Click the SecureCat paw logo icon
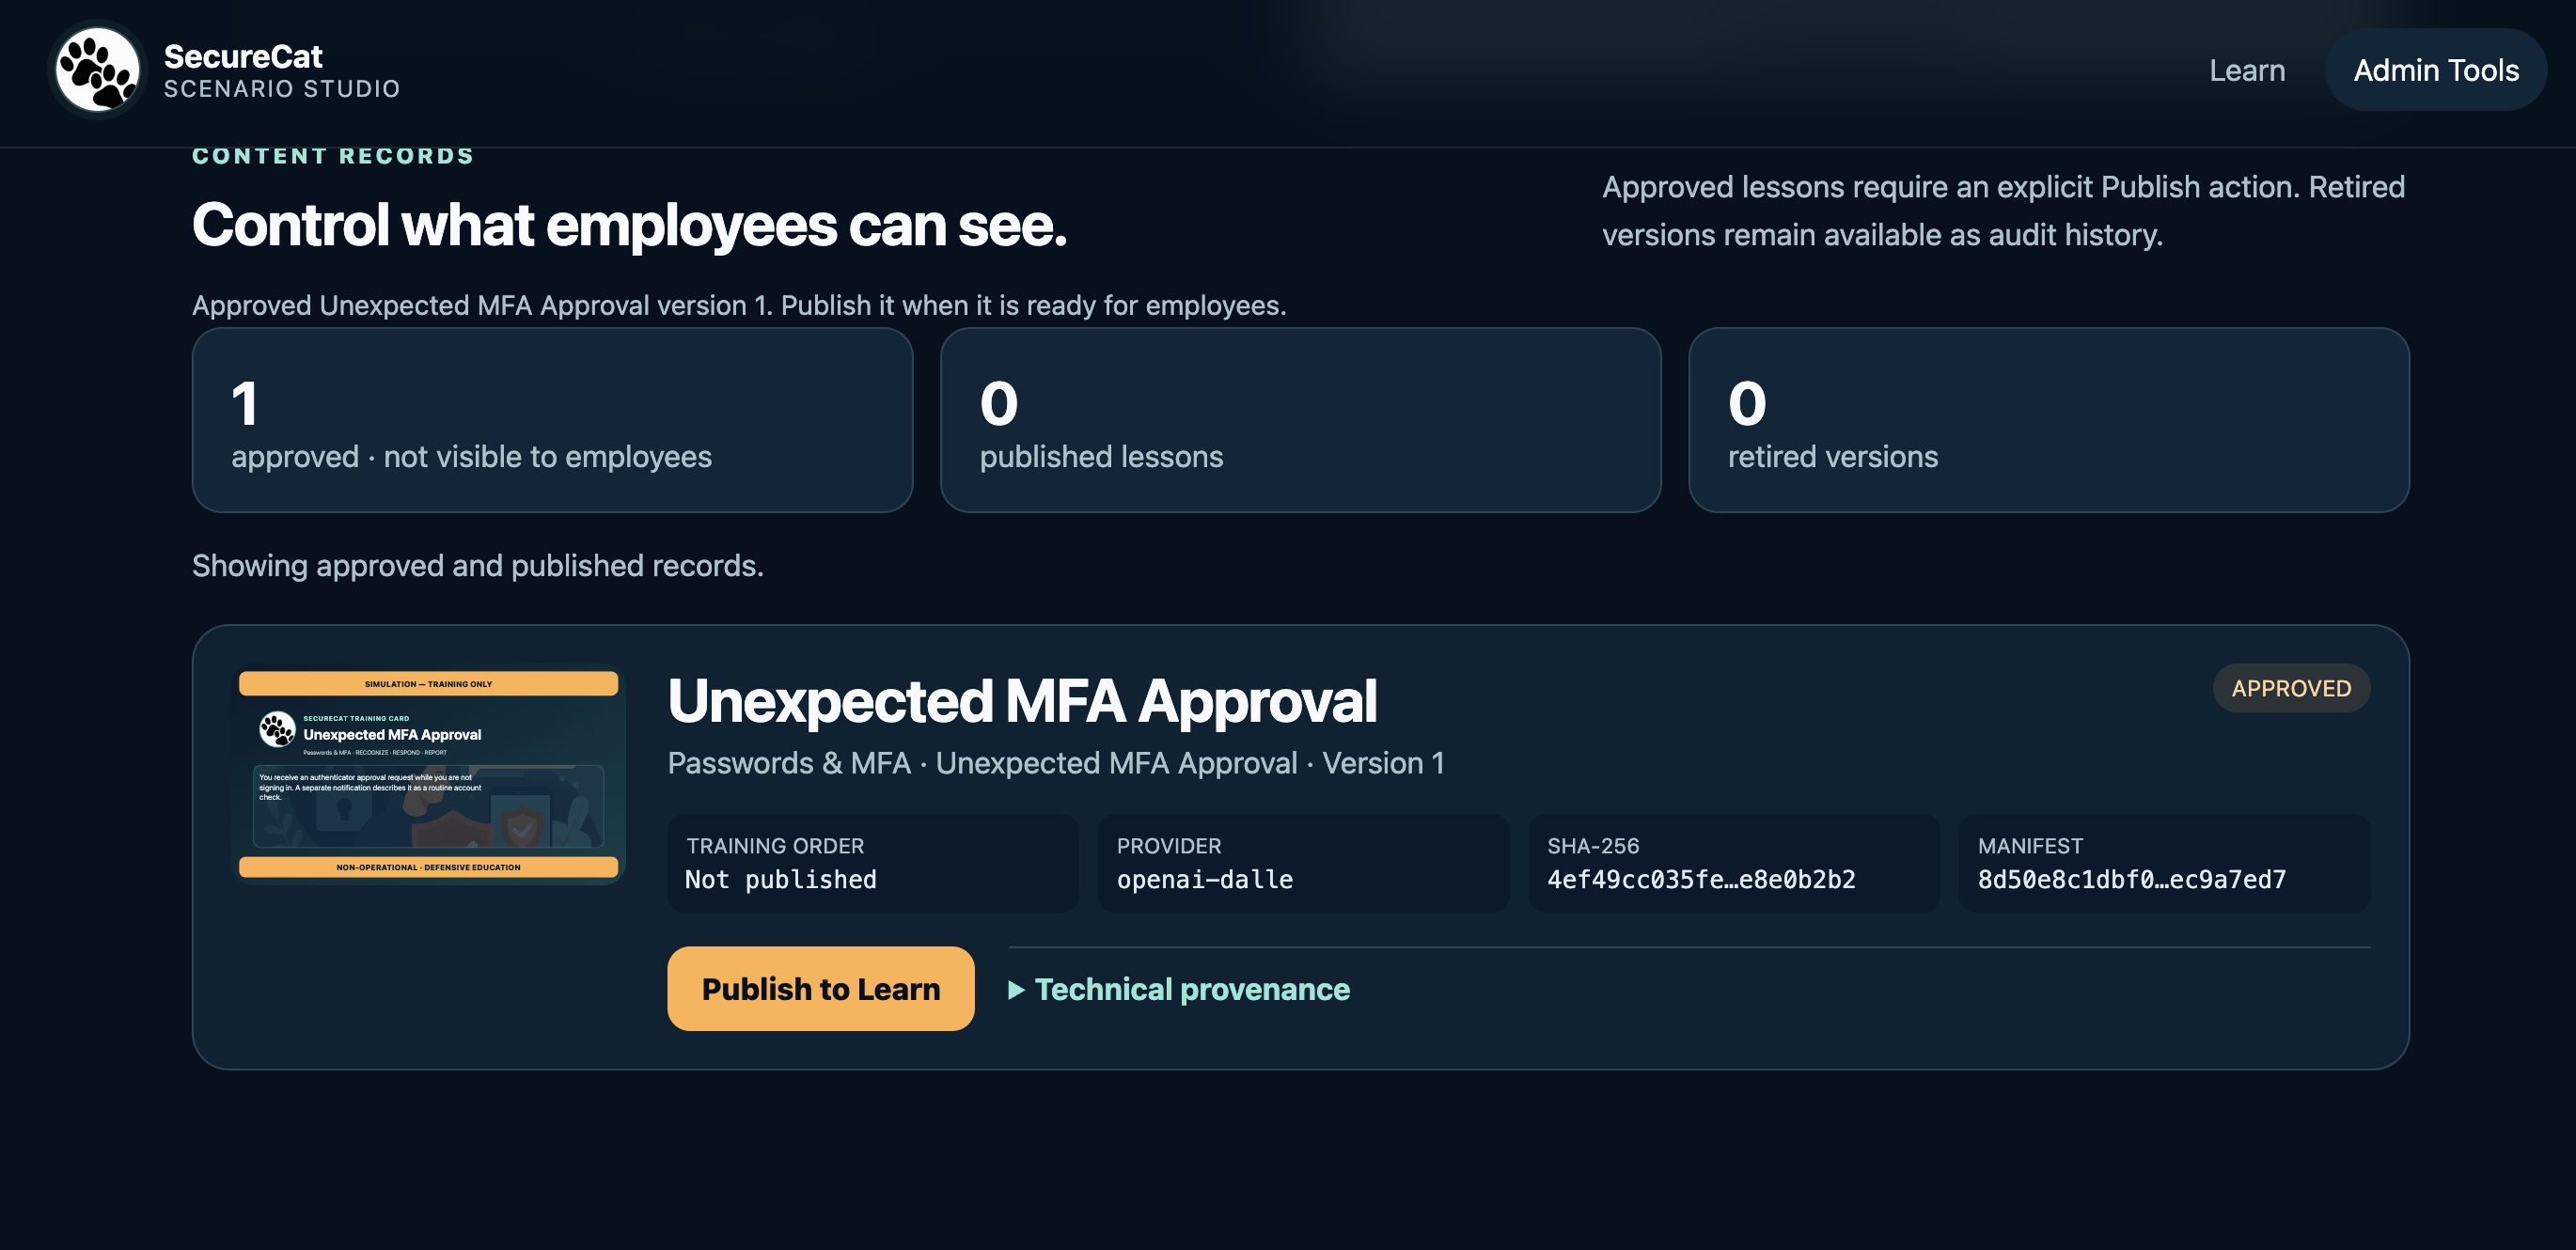Screen dimensions: 2576x1250 pyautogui.click(x=97, y=70)
